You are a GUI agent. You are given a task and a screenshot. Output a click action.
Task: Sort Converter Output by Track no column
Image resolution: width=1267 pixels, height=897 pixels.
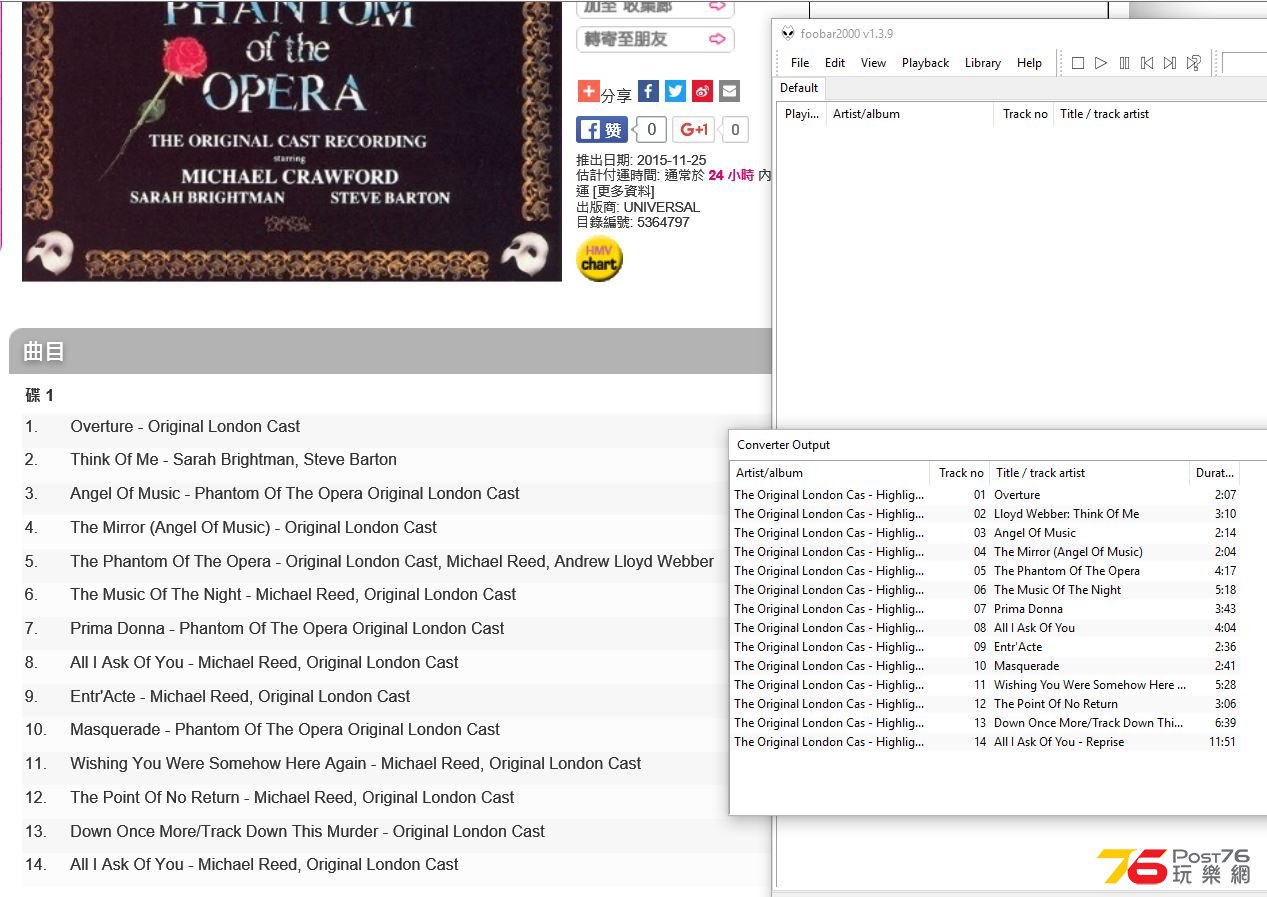[x=960, y=473]
